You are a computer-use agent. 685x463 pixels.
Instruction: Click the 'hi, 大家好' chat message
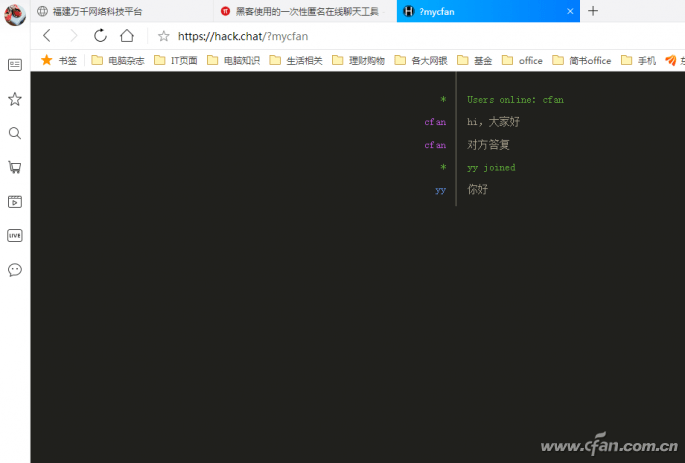[x=493, y=121]
